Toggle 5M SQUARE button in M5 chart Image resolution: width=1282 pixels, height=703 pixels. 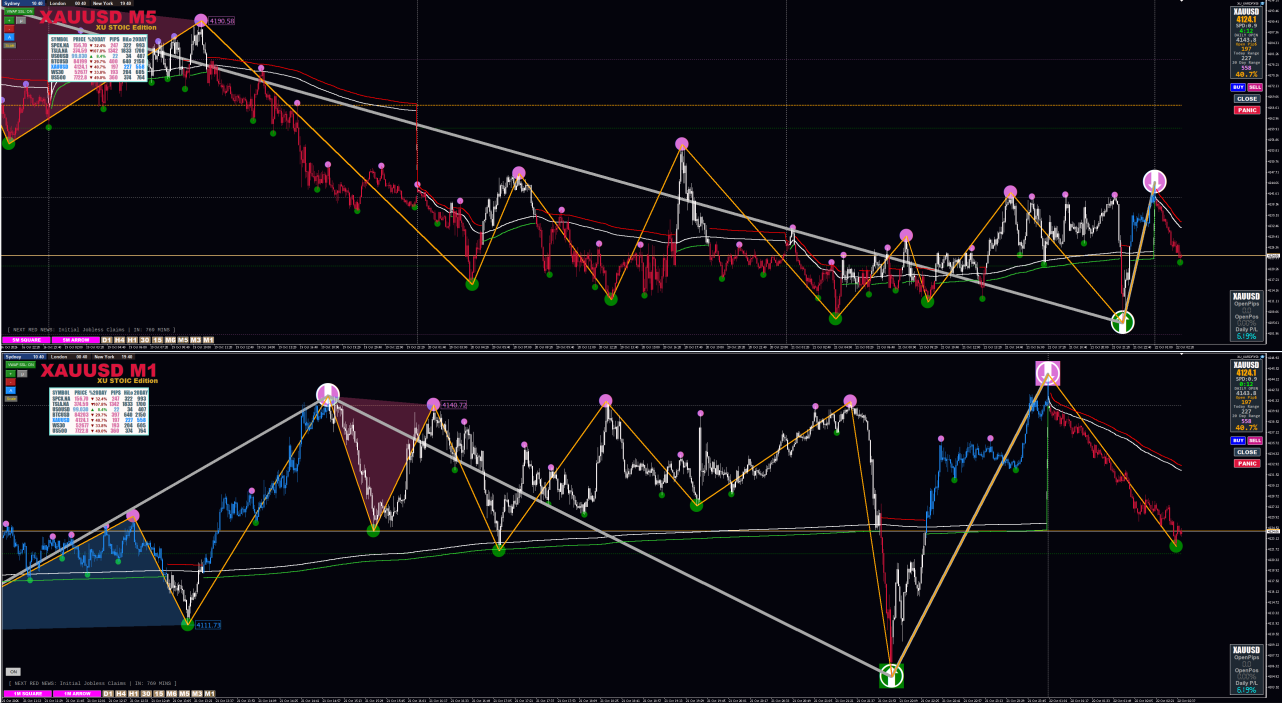pos(26,340)
